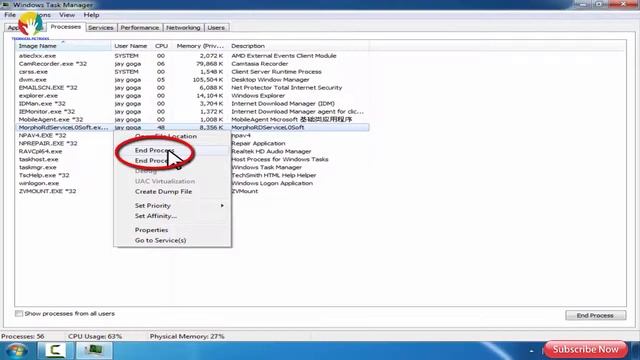Click 79,868 K memory value

(x=210, y=64)
